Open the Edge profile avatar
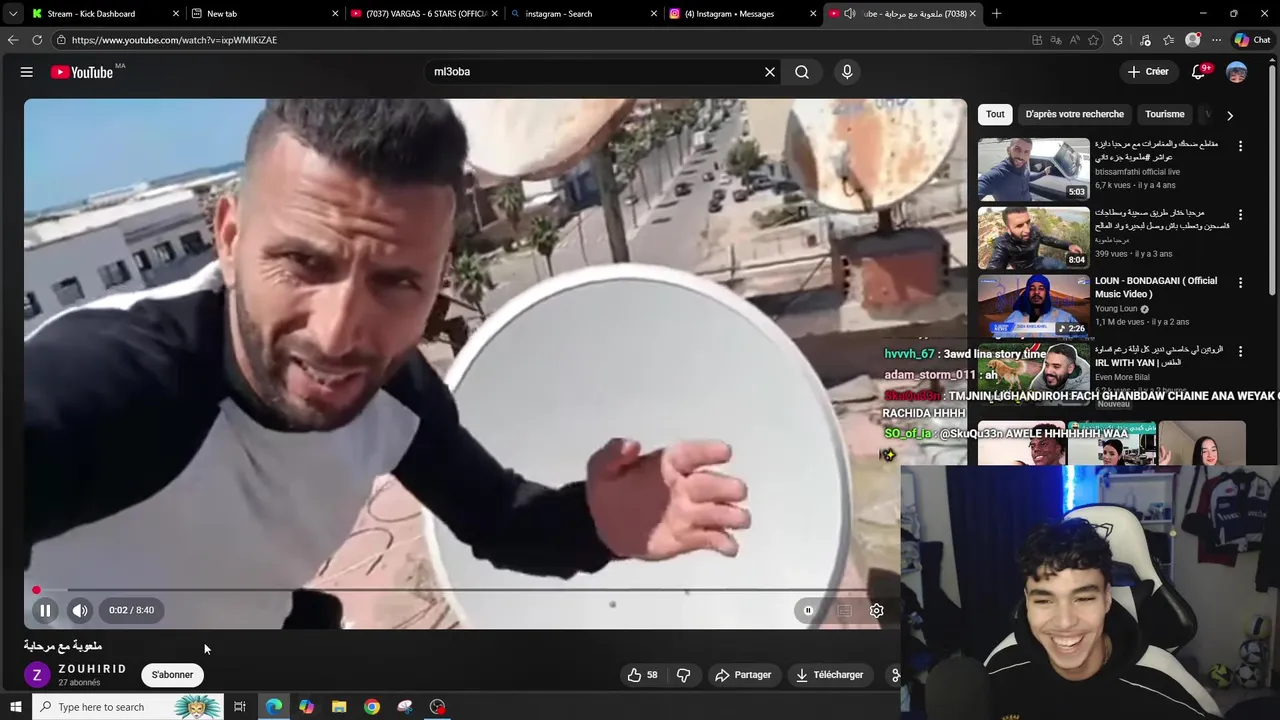Image resolution: width=1280 pixels, height=720 pixels. 1193,40
